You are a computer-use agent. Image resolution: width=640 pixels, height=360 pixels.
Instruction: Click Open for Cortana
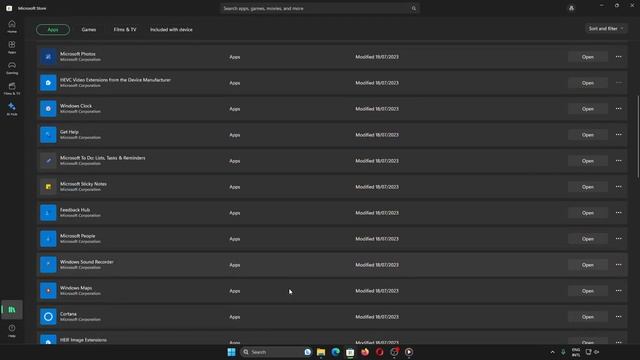[588, 317]
